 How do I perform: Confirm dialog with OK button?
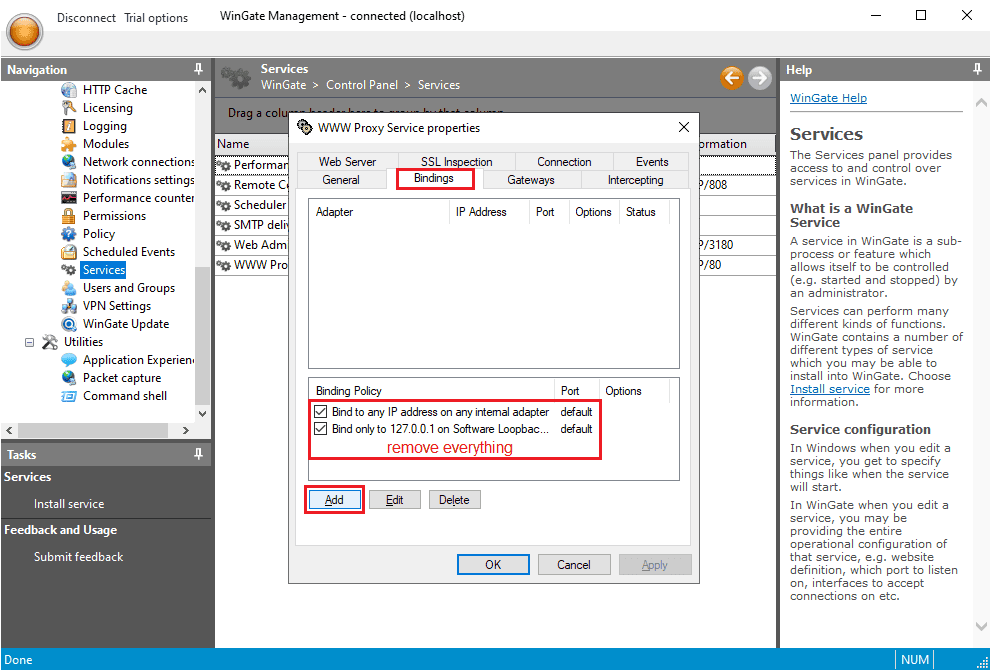pyautogui.click(x=493, y=565)
